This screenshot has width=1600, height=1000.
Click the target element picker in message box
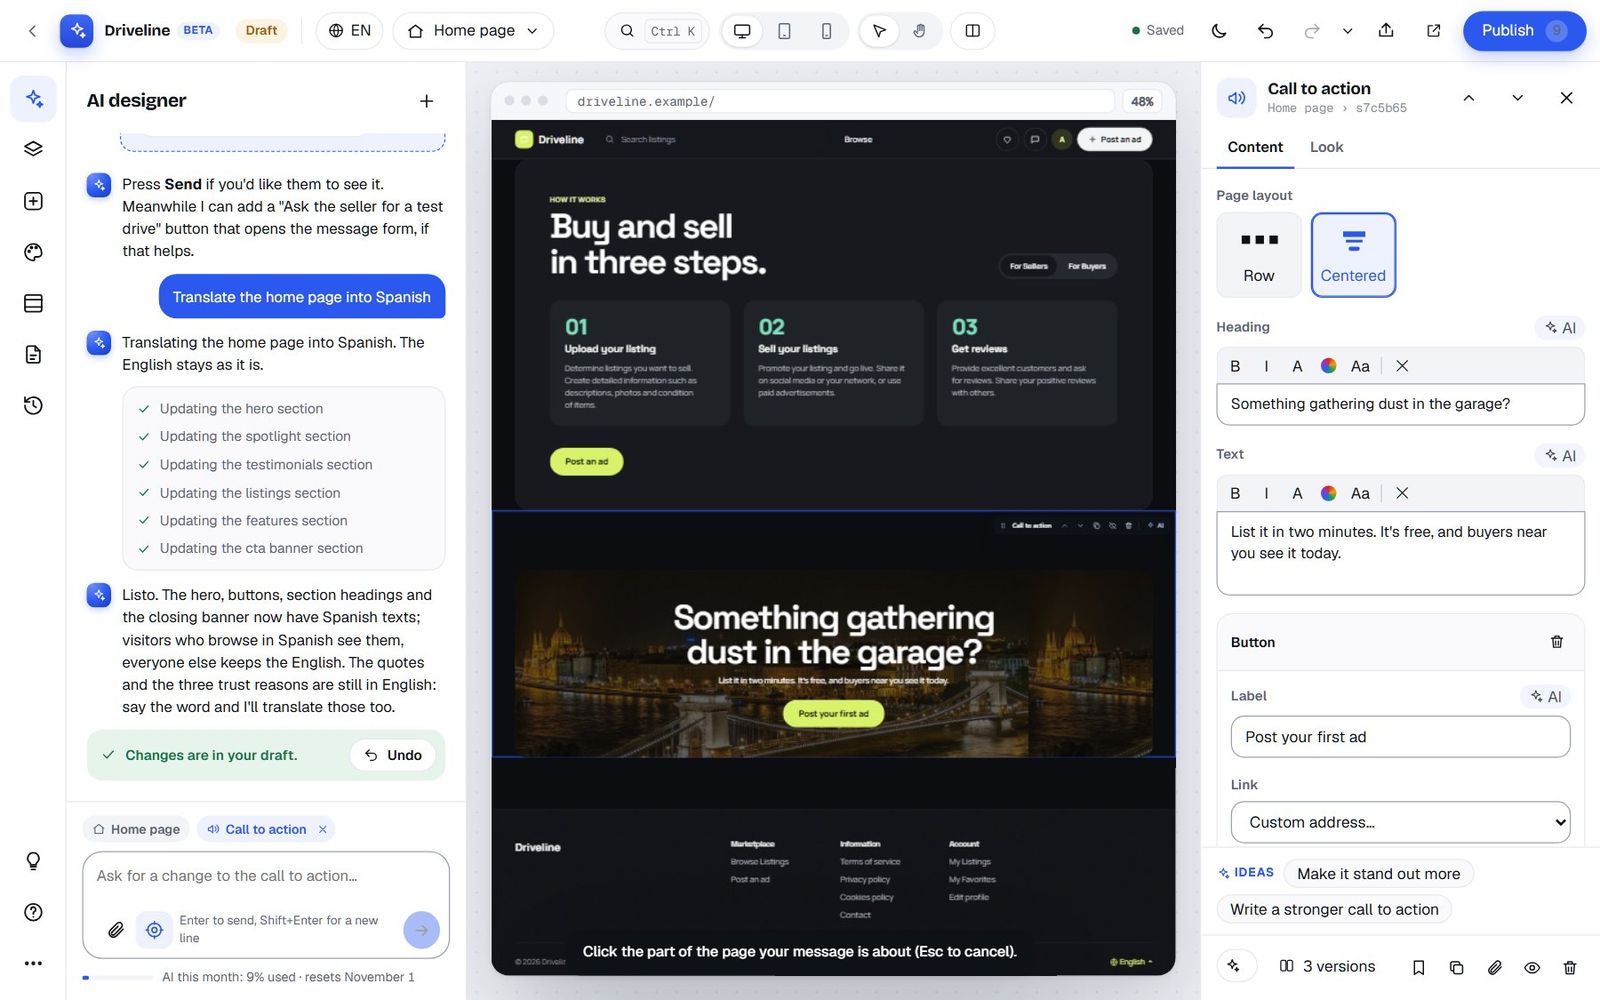[x=154, y=930]
